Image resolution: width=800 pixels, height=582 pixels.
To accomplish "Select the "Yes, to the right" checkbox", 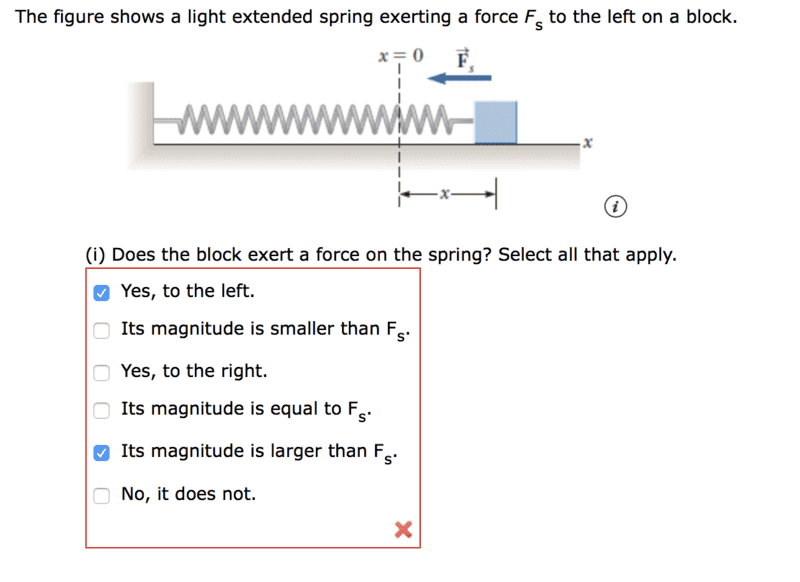I will [101, 372].
